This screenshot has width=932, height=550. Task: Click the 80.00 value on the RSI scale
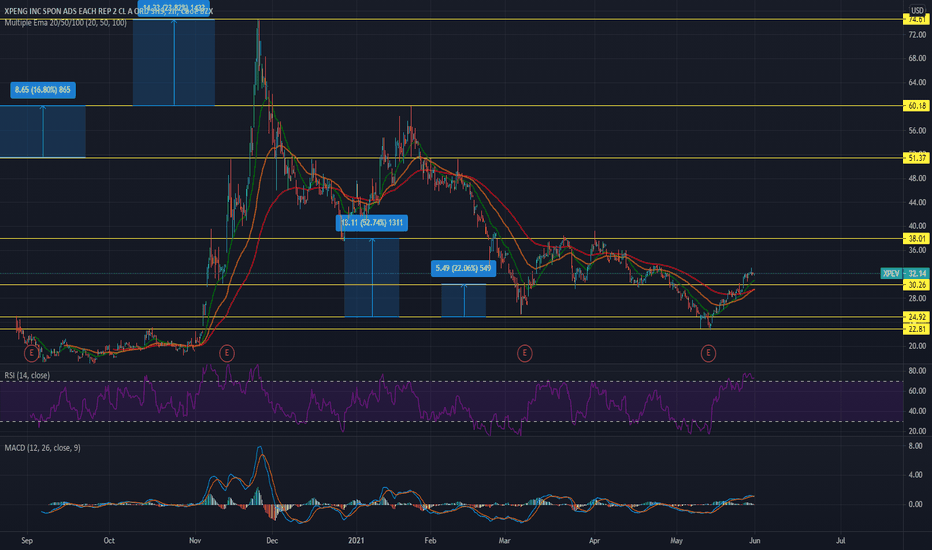pyautogui.click(x=917, y=370)
